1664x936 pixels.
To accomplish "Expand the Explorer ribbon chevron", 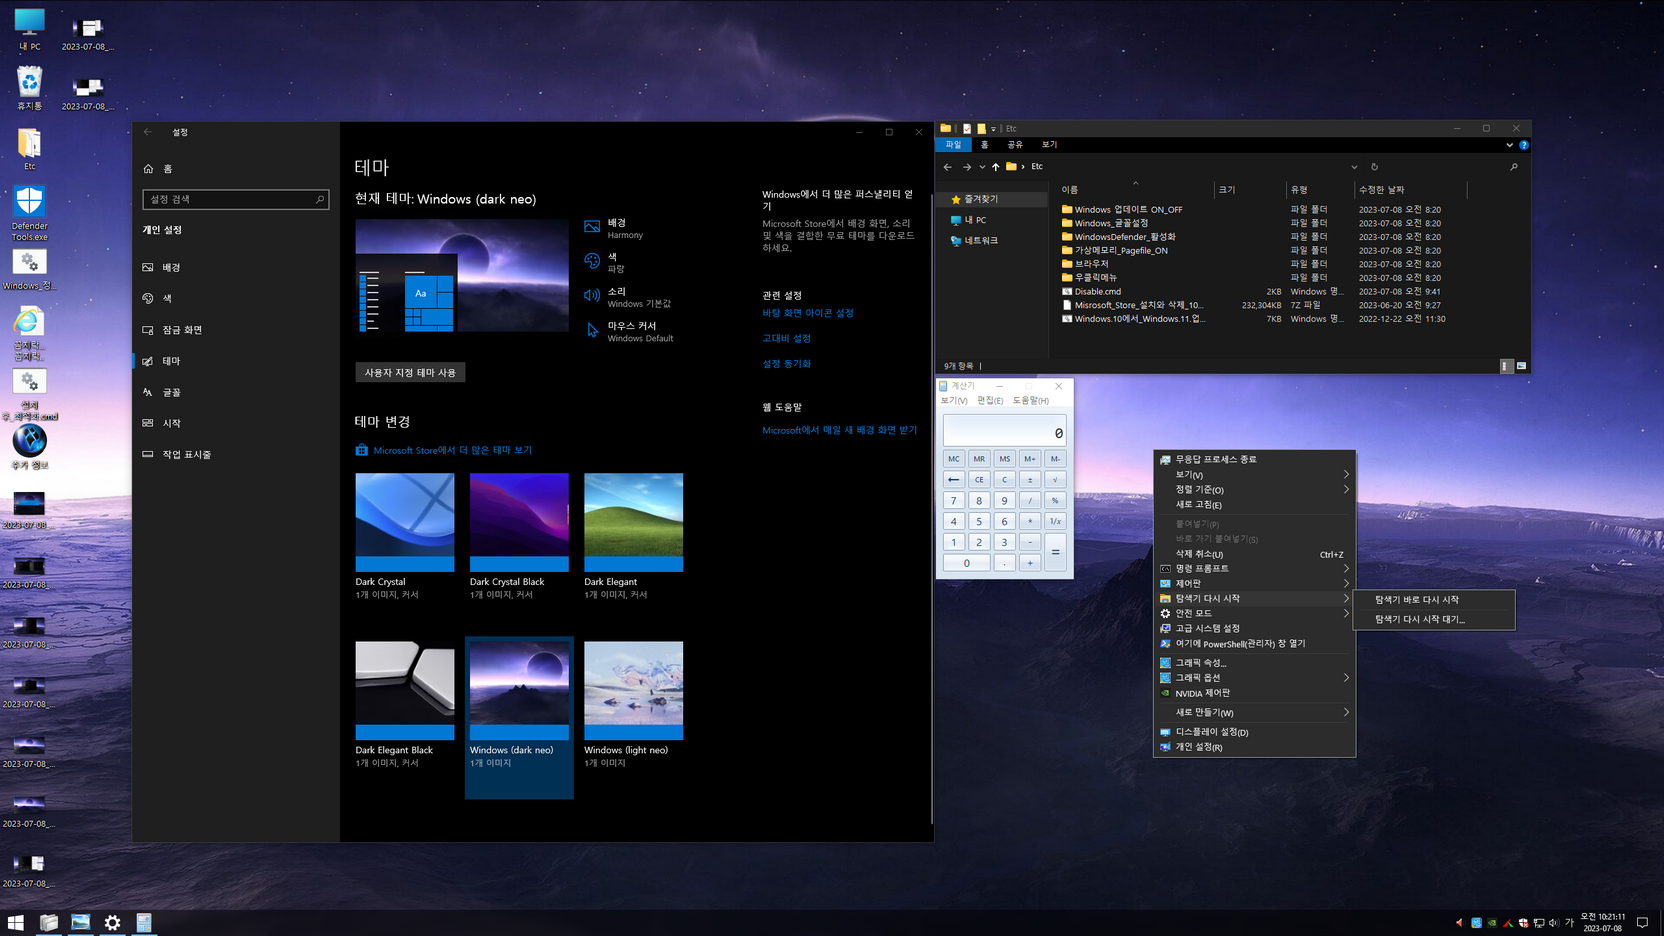I will click(x=1509, y=145).
